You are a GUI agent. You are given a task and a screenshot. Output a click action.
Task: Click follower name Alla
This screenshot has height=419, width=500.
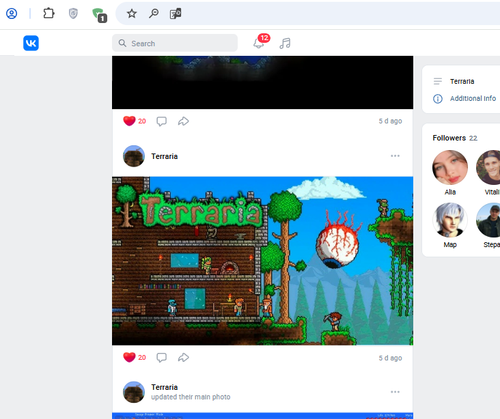(x=450, y=192)
